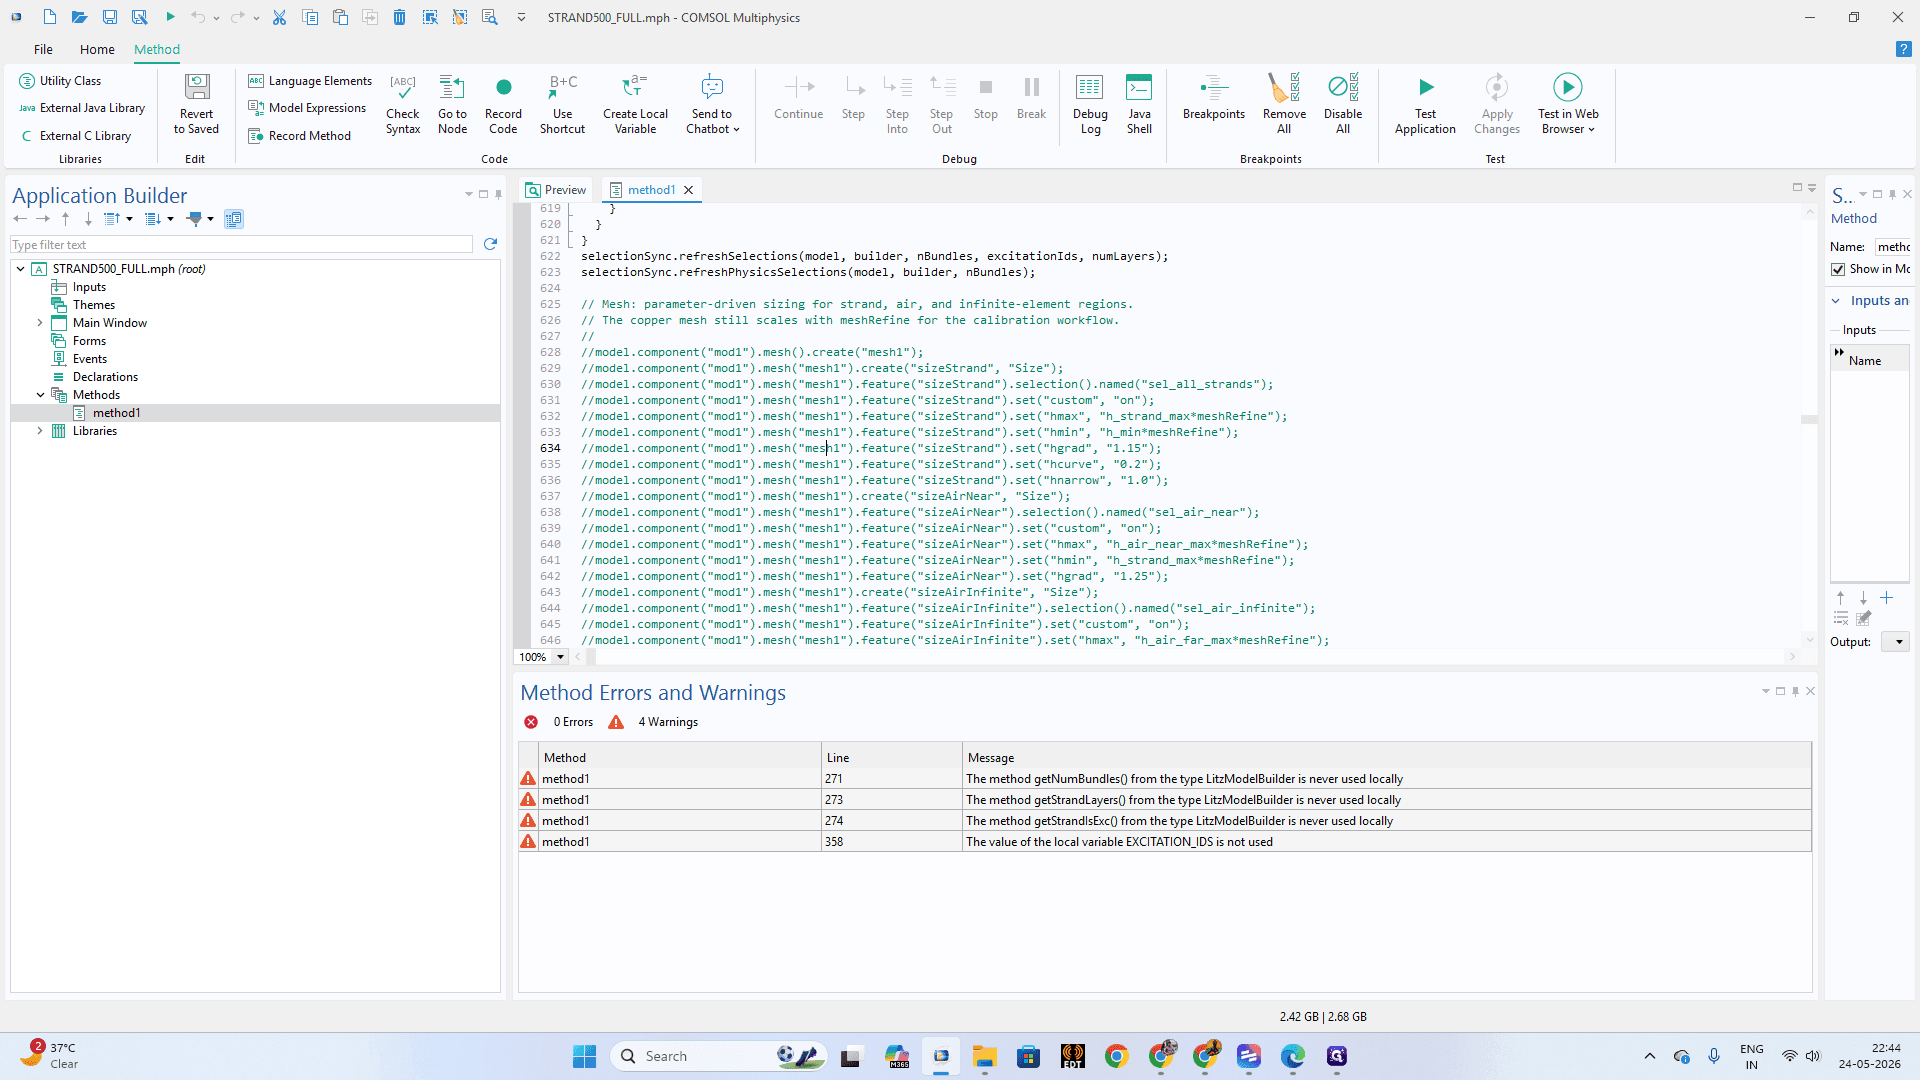Open the Debug Log
Image resolution: width=1920 pixels, height=1080 pixels.
[1090, 104]
